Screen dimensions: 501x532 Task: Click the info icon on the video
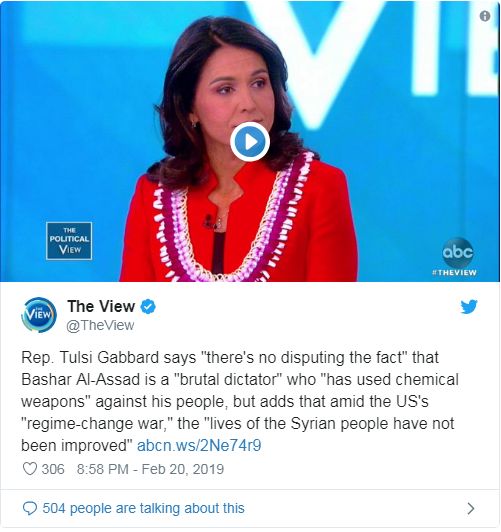point(485,16)
